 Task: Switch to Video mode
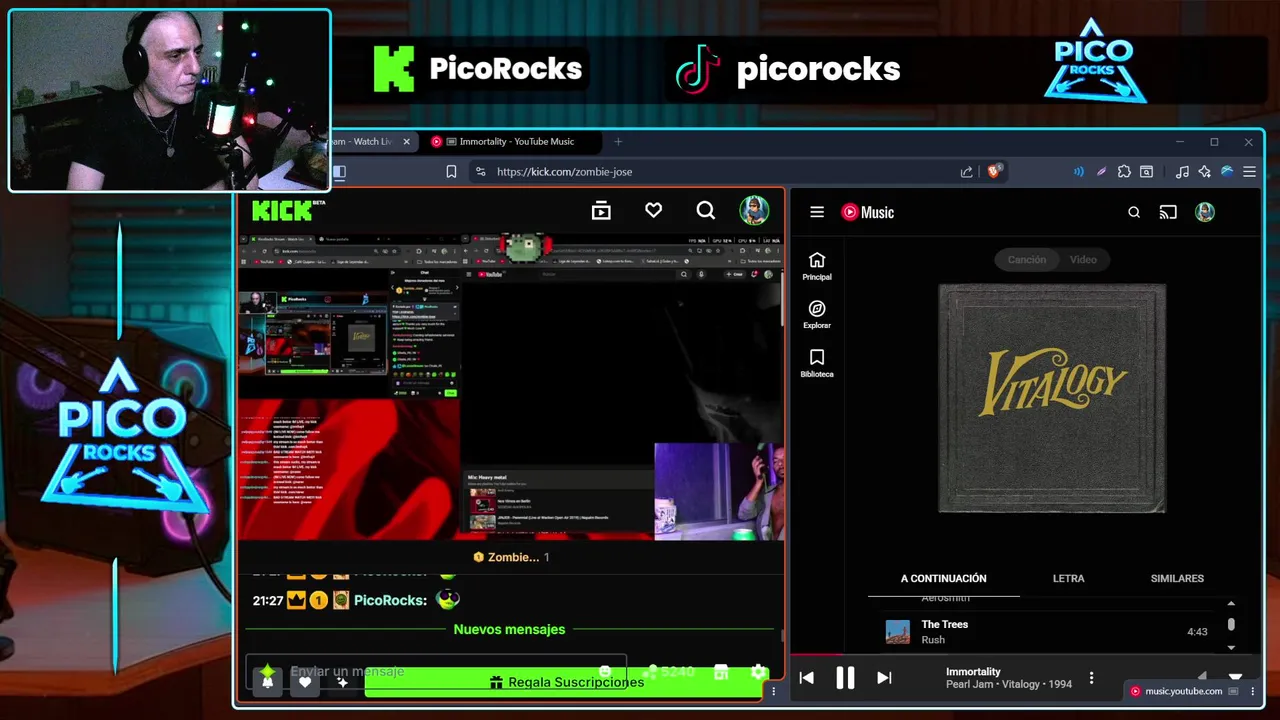1083,260
